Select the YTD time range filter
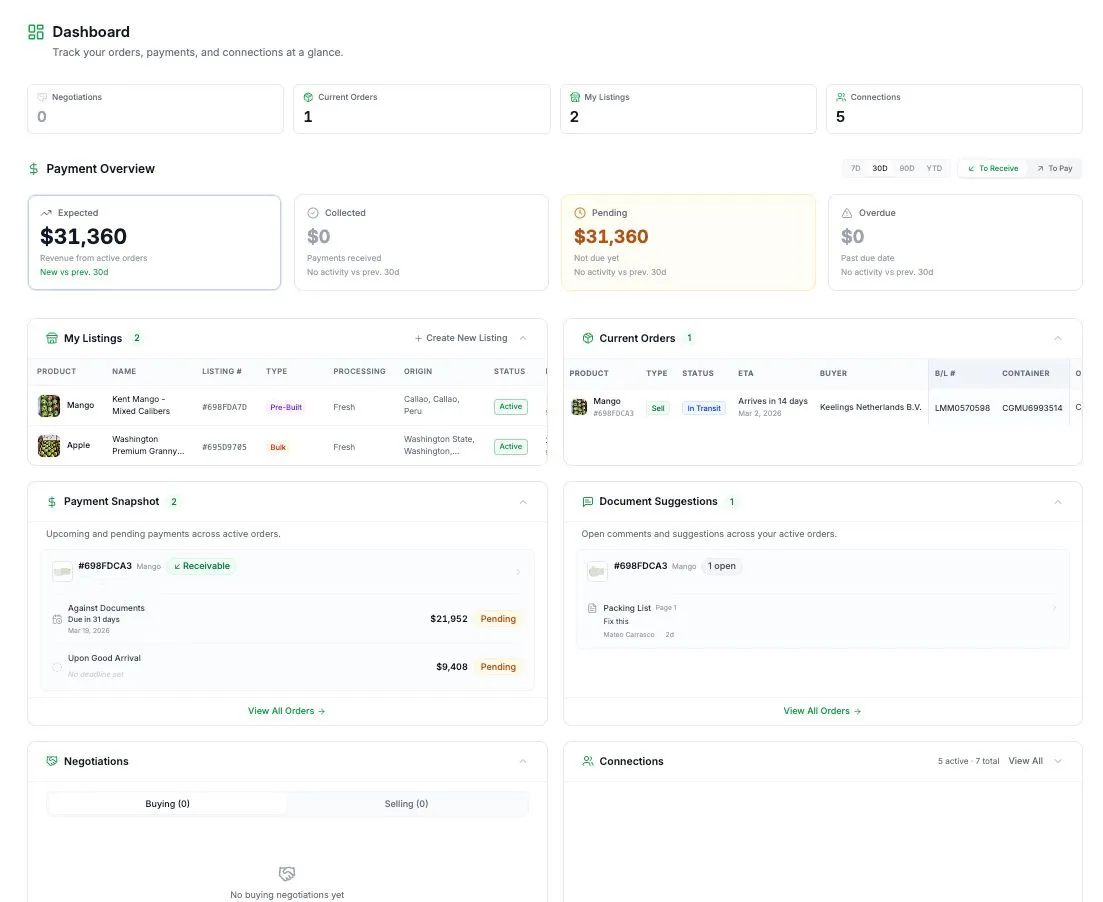This screenshot has width=1103, height=902. pos(934,168)
